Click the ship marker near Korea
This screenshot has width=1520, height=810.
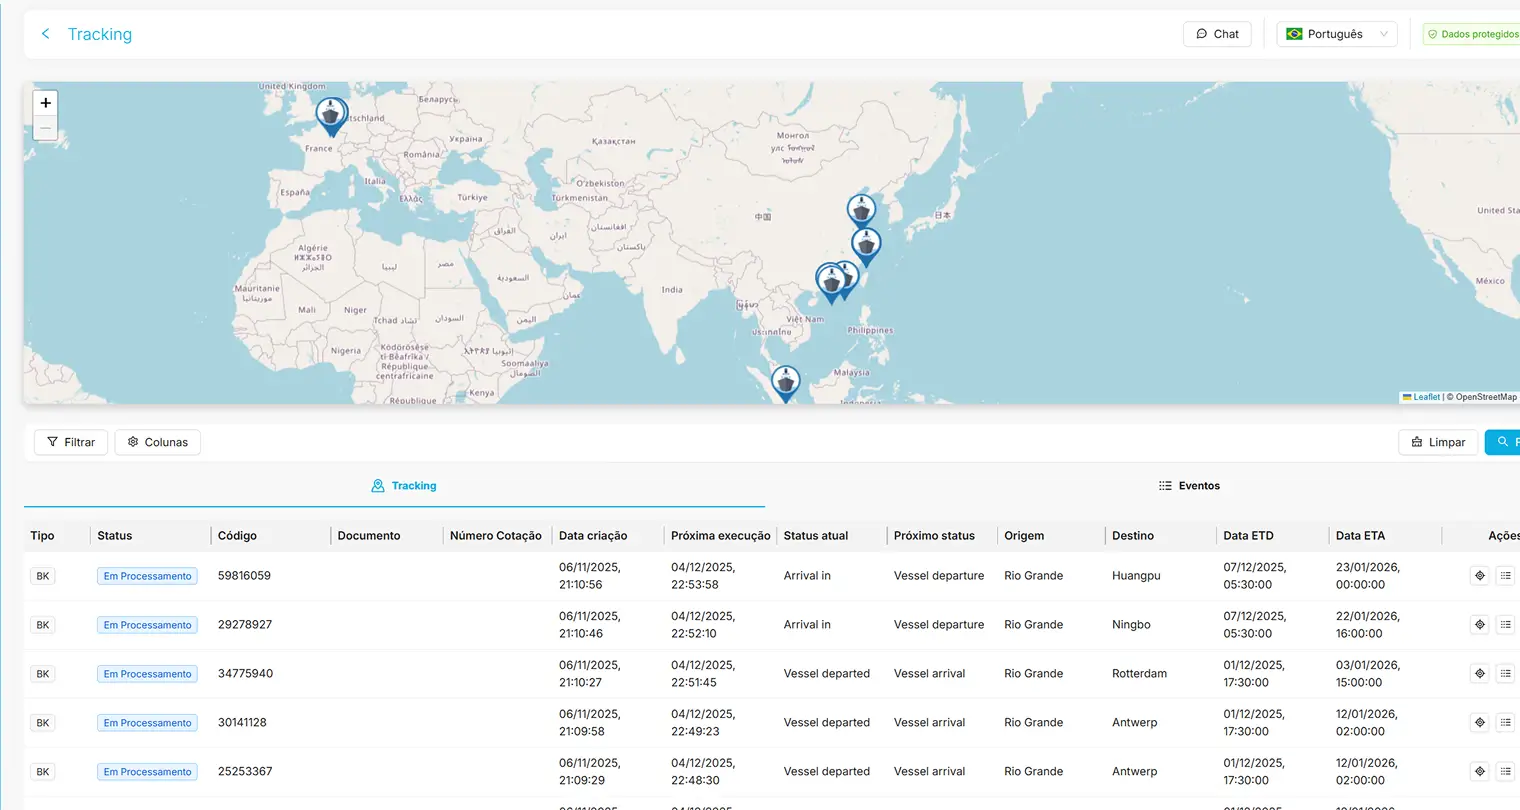861,211
